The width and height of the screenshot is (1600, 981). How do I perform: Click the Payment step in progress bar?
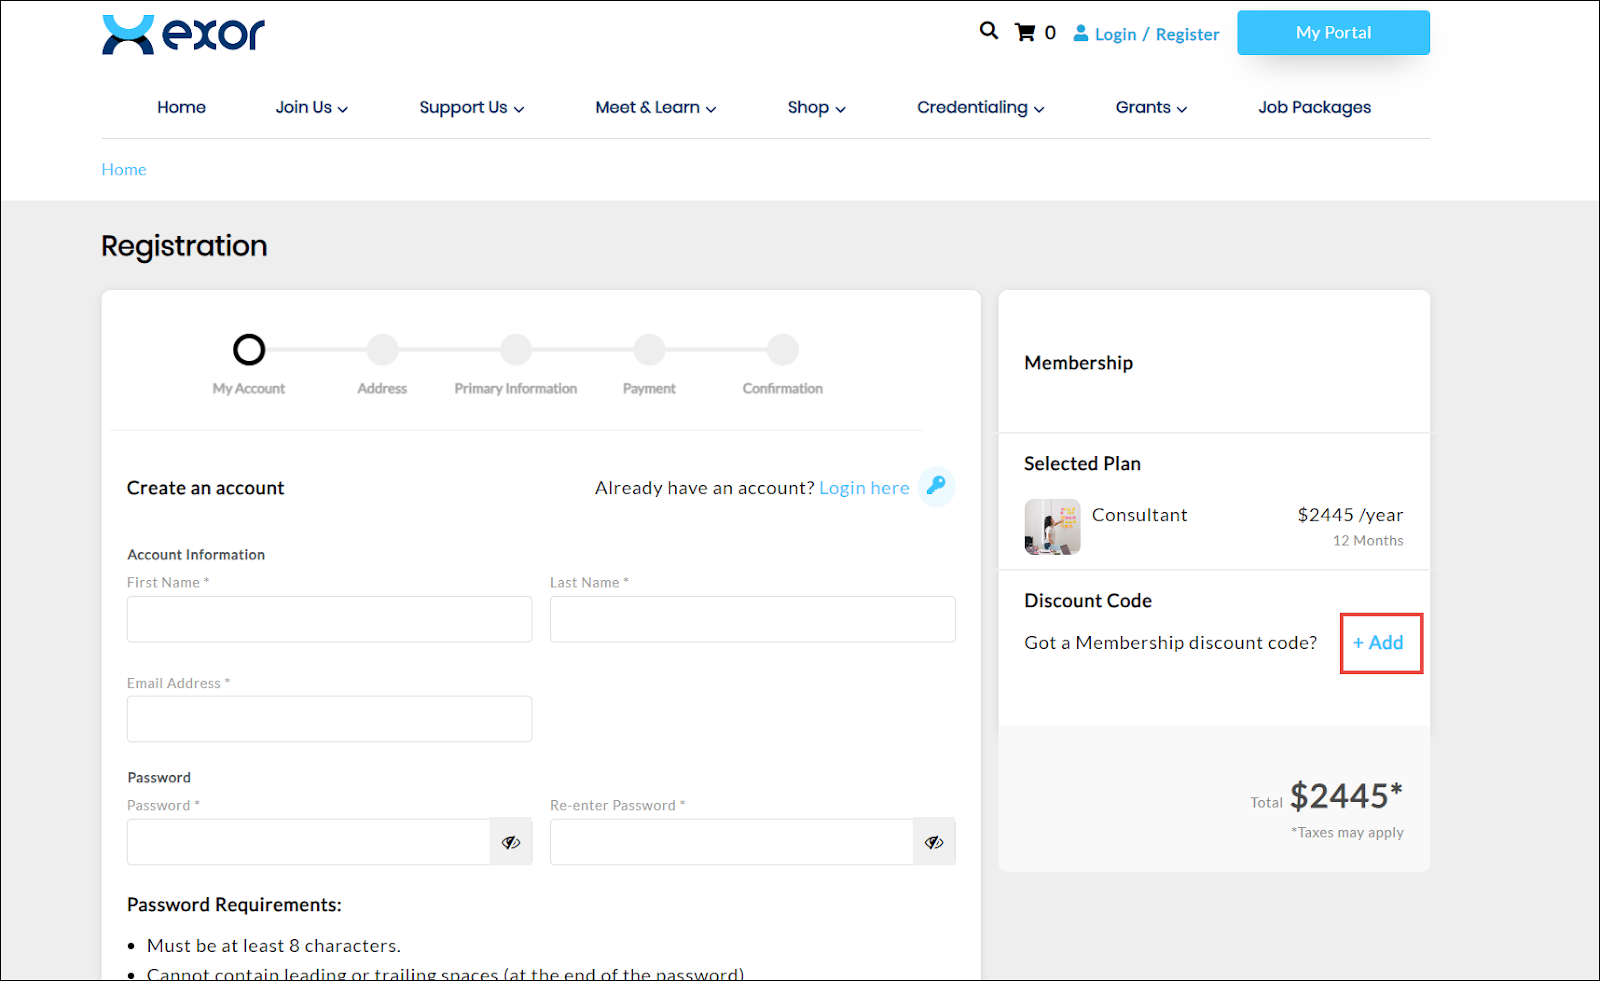coord(649,350)
